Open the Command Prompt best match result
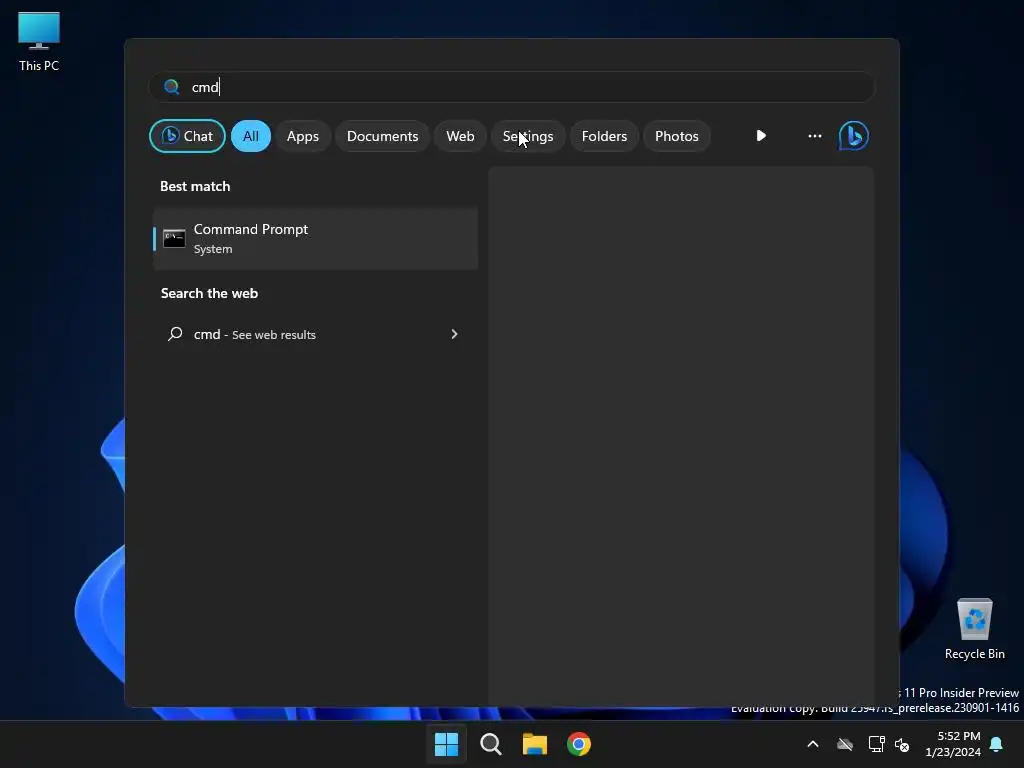The image size is (1024, 768). click(316, 238)
